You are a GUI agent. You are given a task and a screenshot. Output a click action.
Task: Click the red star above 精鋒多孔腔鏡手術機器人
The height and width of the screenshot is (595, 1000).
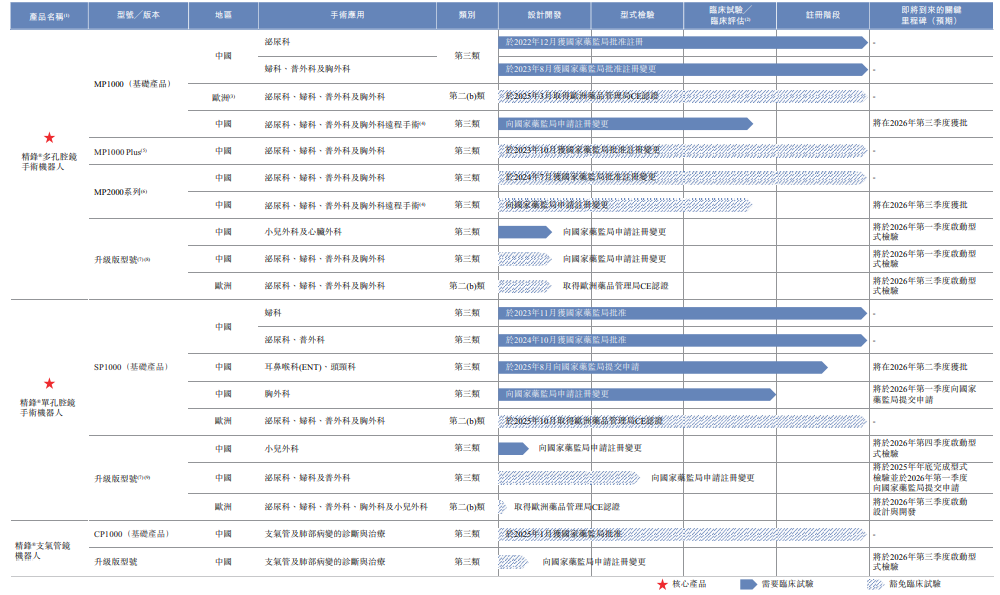click(49, 138)
